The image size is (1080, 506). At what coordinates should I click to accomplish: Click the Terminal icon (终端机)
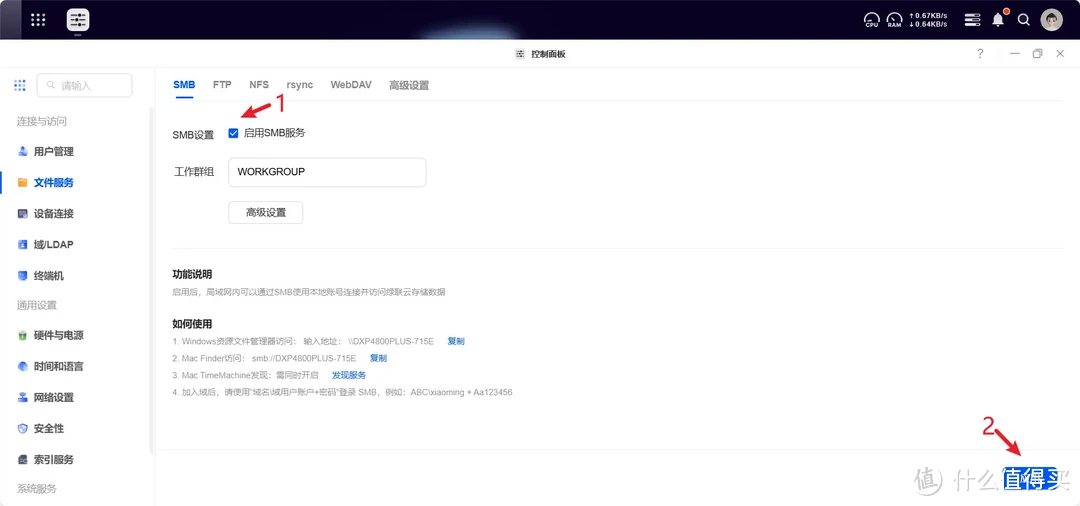(x=23, y=275)
